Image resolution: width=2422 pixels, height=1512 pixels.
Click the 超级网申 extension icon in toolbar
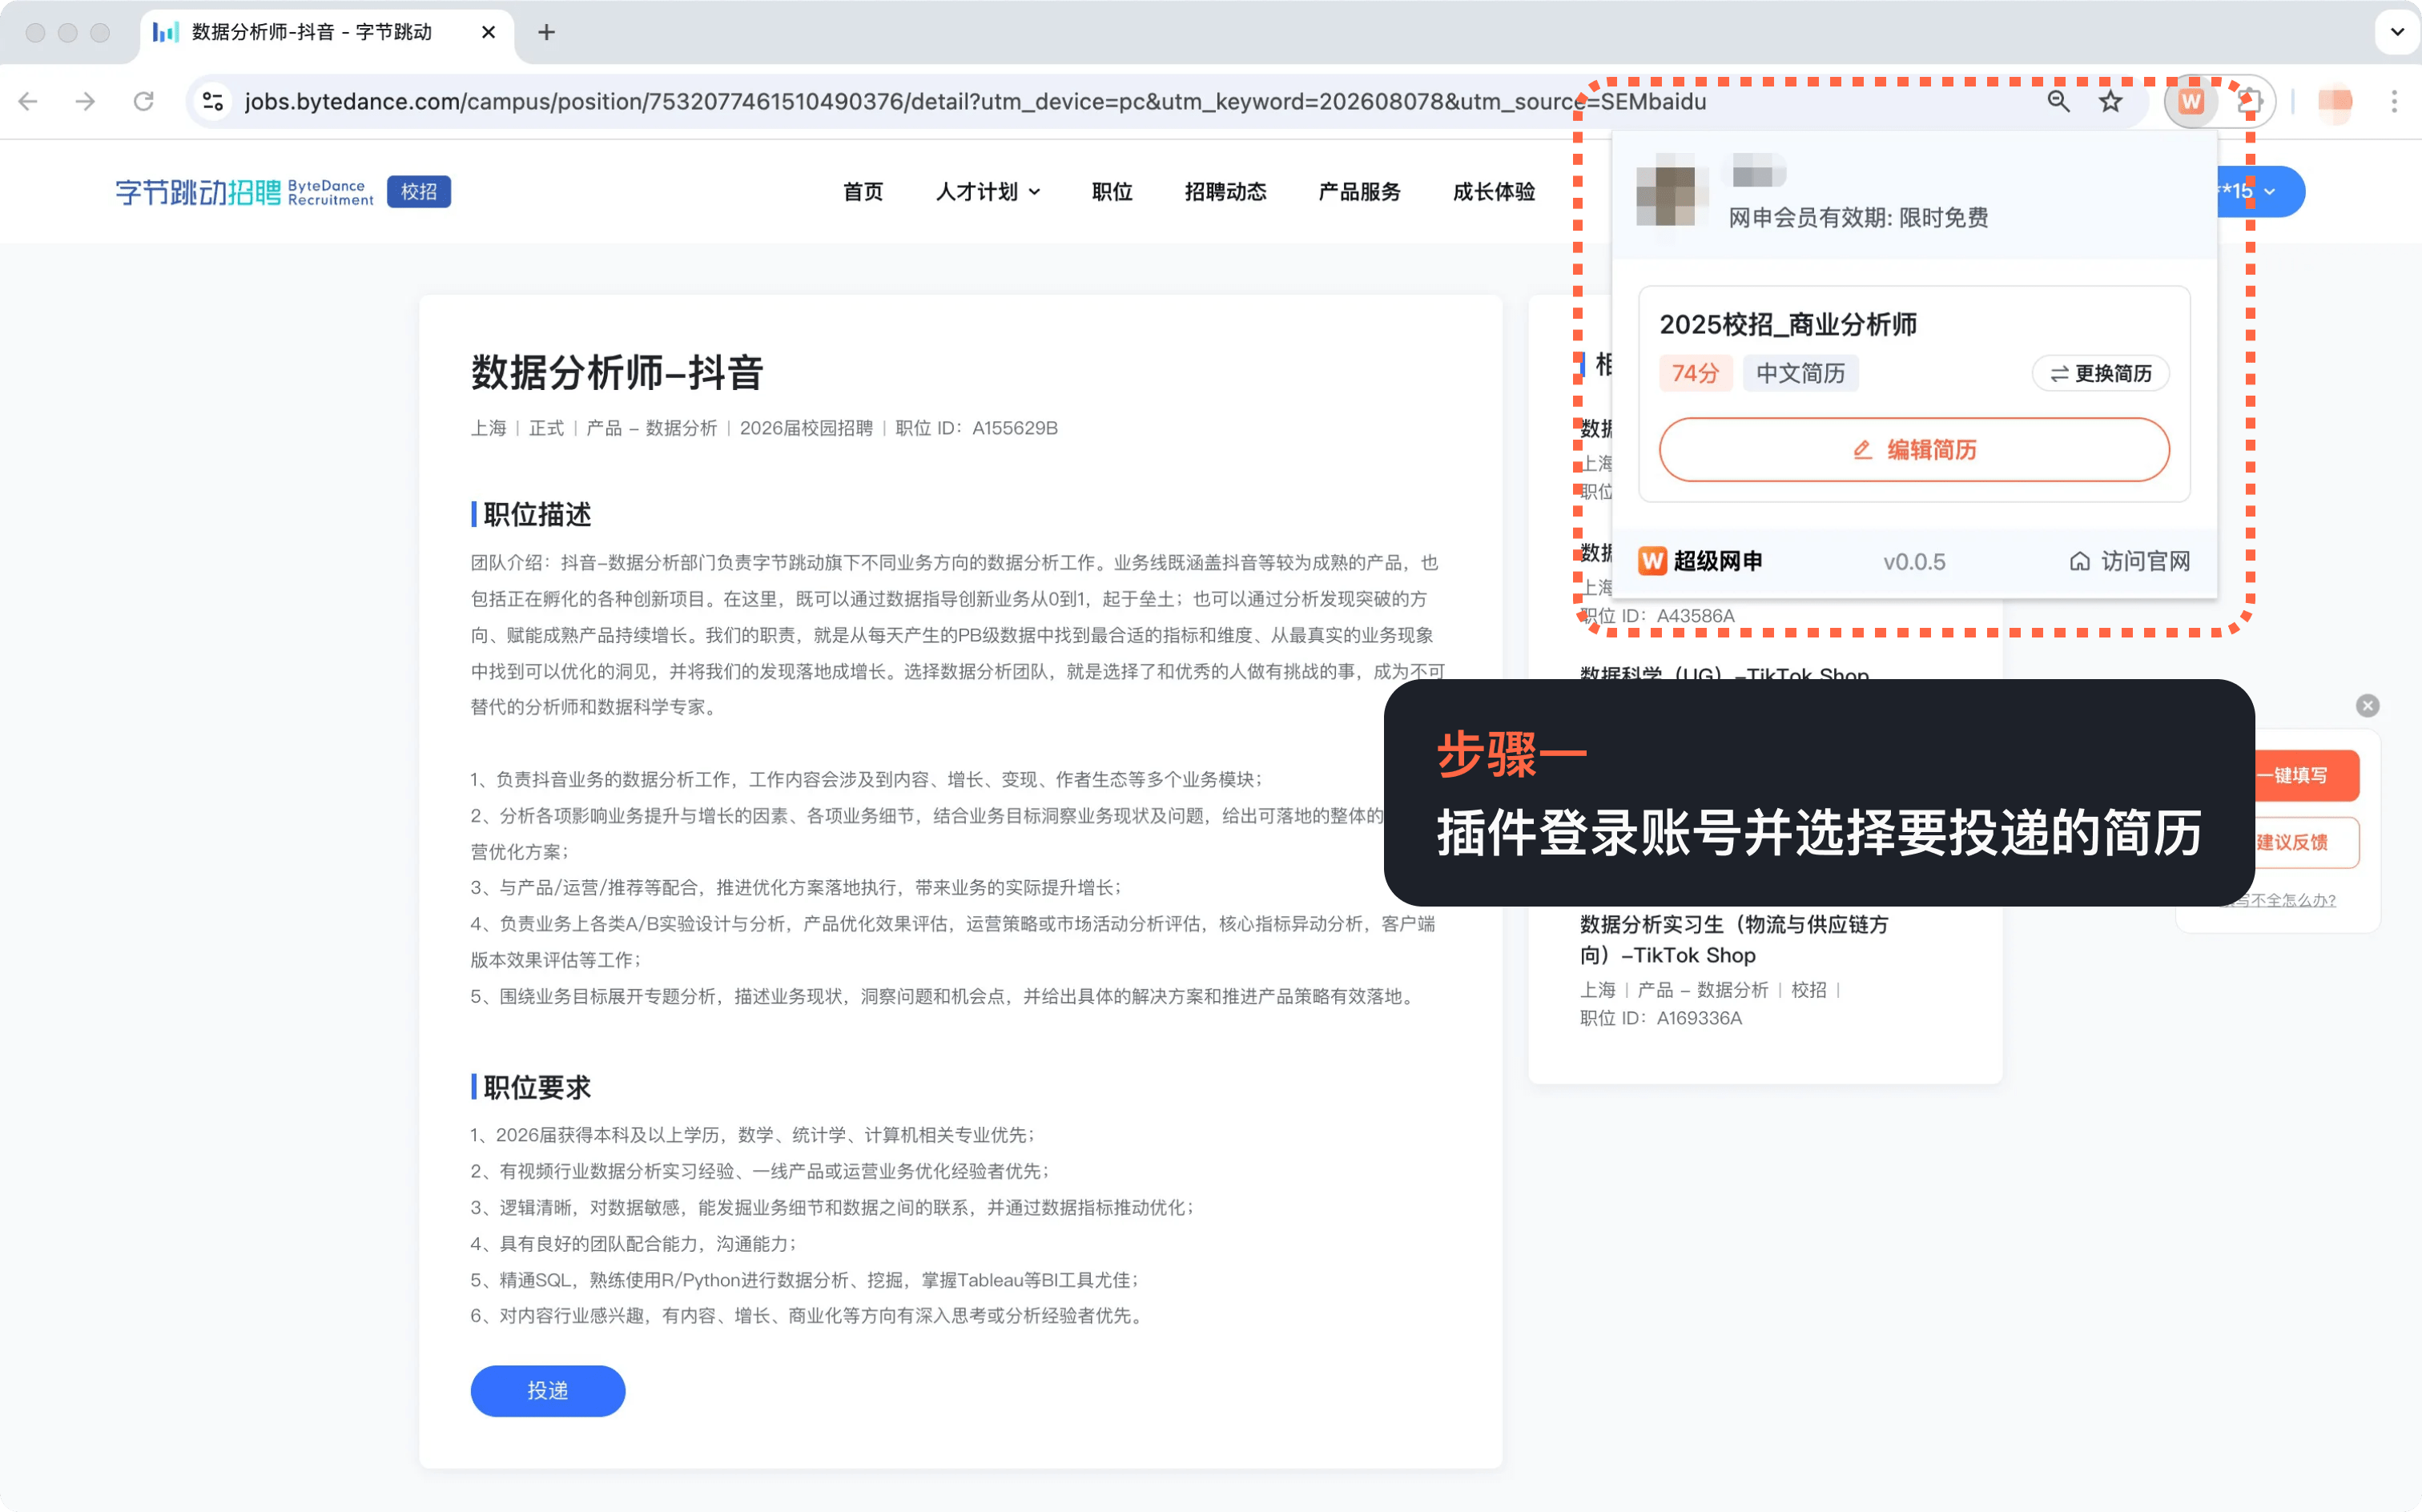2191,101
